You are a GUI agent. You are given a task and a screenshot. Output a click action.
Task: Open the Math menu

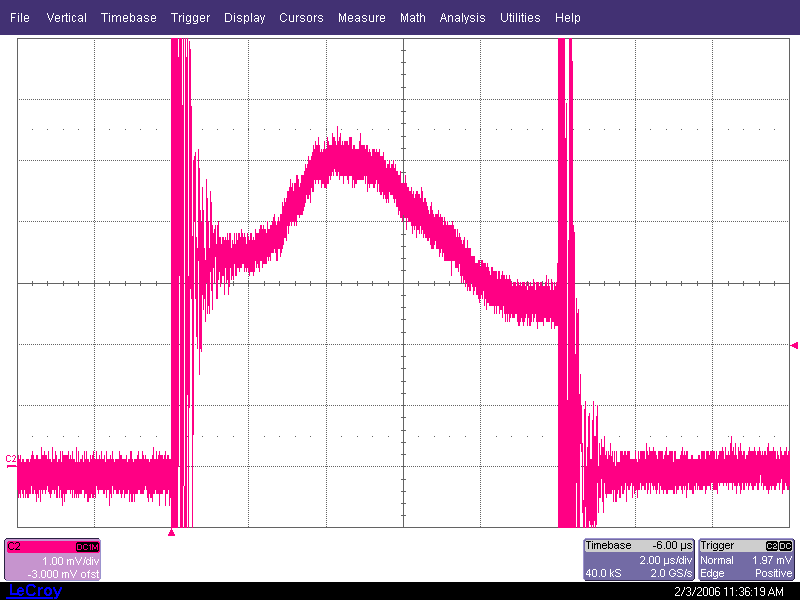(x=413, y=18)
